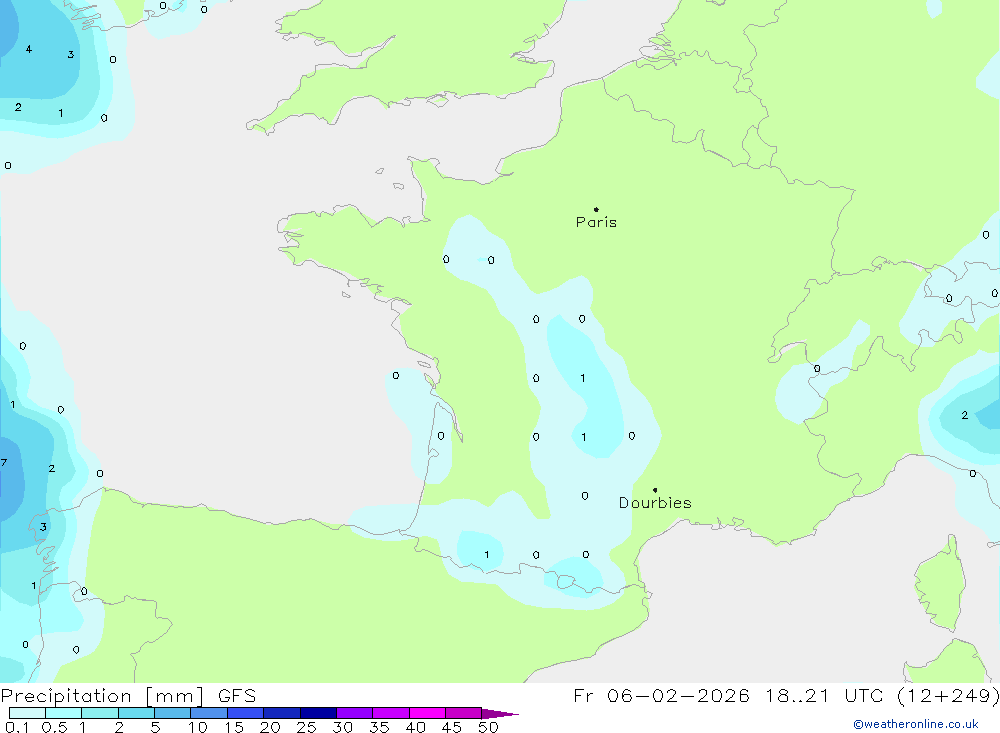Screen dimensions: 1000x733
Task: Click the Dourbies location label
Action: (655, 503)
